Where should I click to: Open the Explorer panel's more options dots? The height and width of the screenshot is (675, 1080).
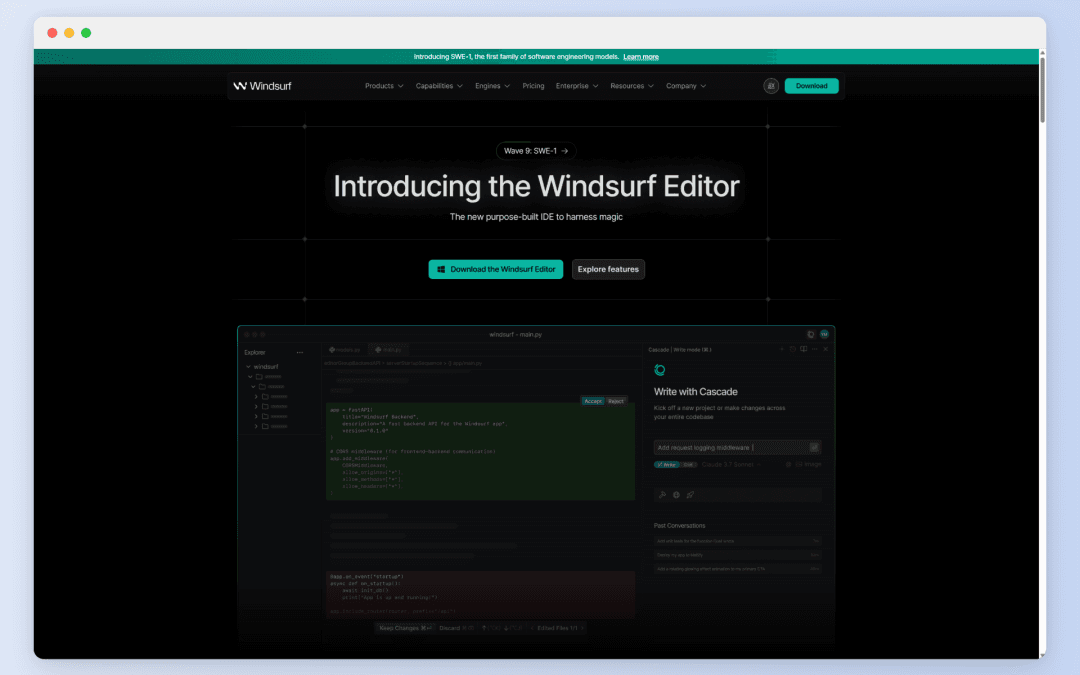(300, 353)
